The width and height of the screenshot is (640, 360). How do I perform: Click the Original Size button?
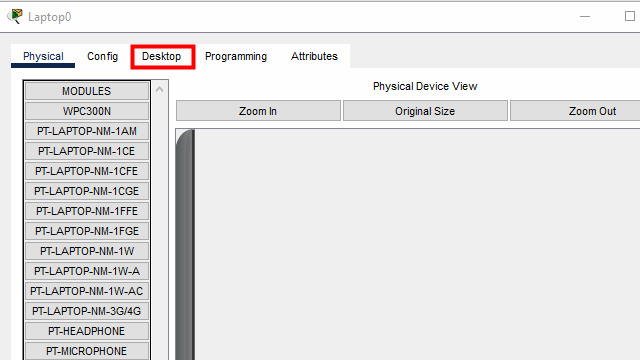pyautogui.click(x=425, y=111)
